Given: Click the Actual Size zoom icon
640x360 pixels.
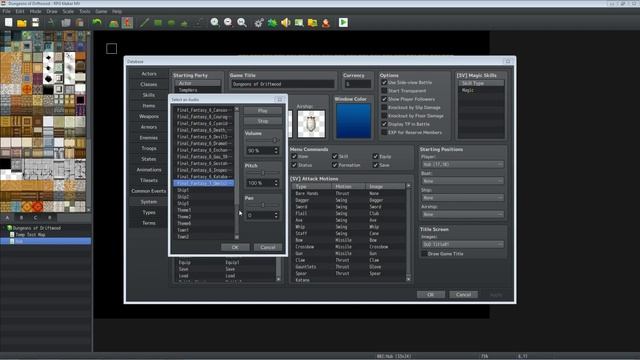Looking at the screenshot, I should coord(242,22).
